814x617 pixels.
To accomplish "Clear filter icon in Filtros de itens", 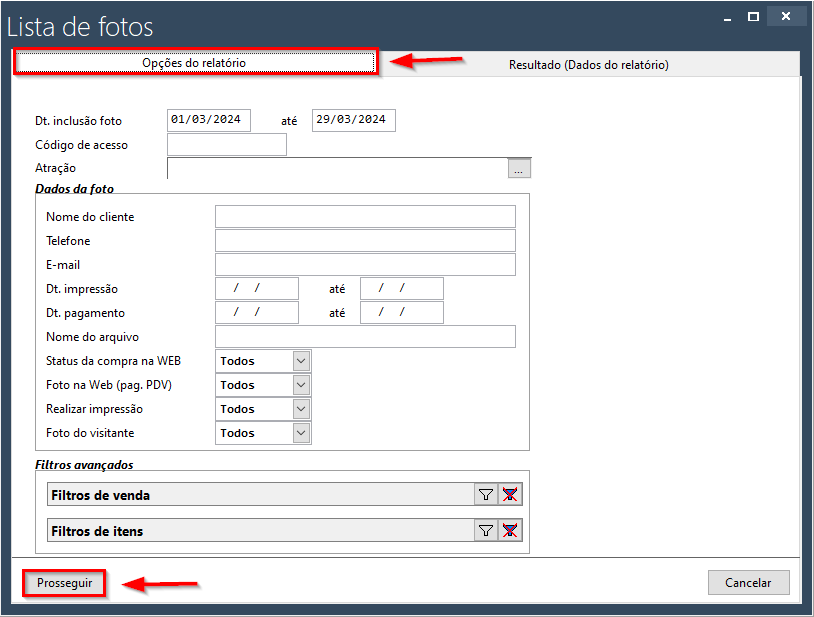I will click(511, 531).
